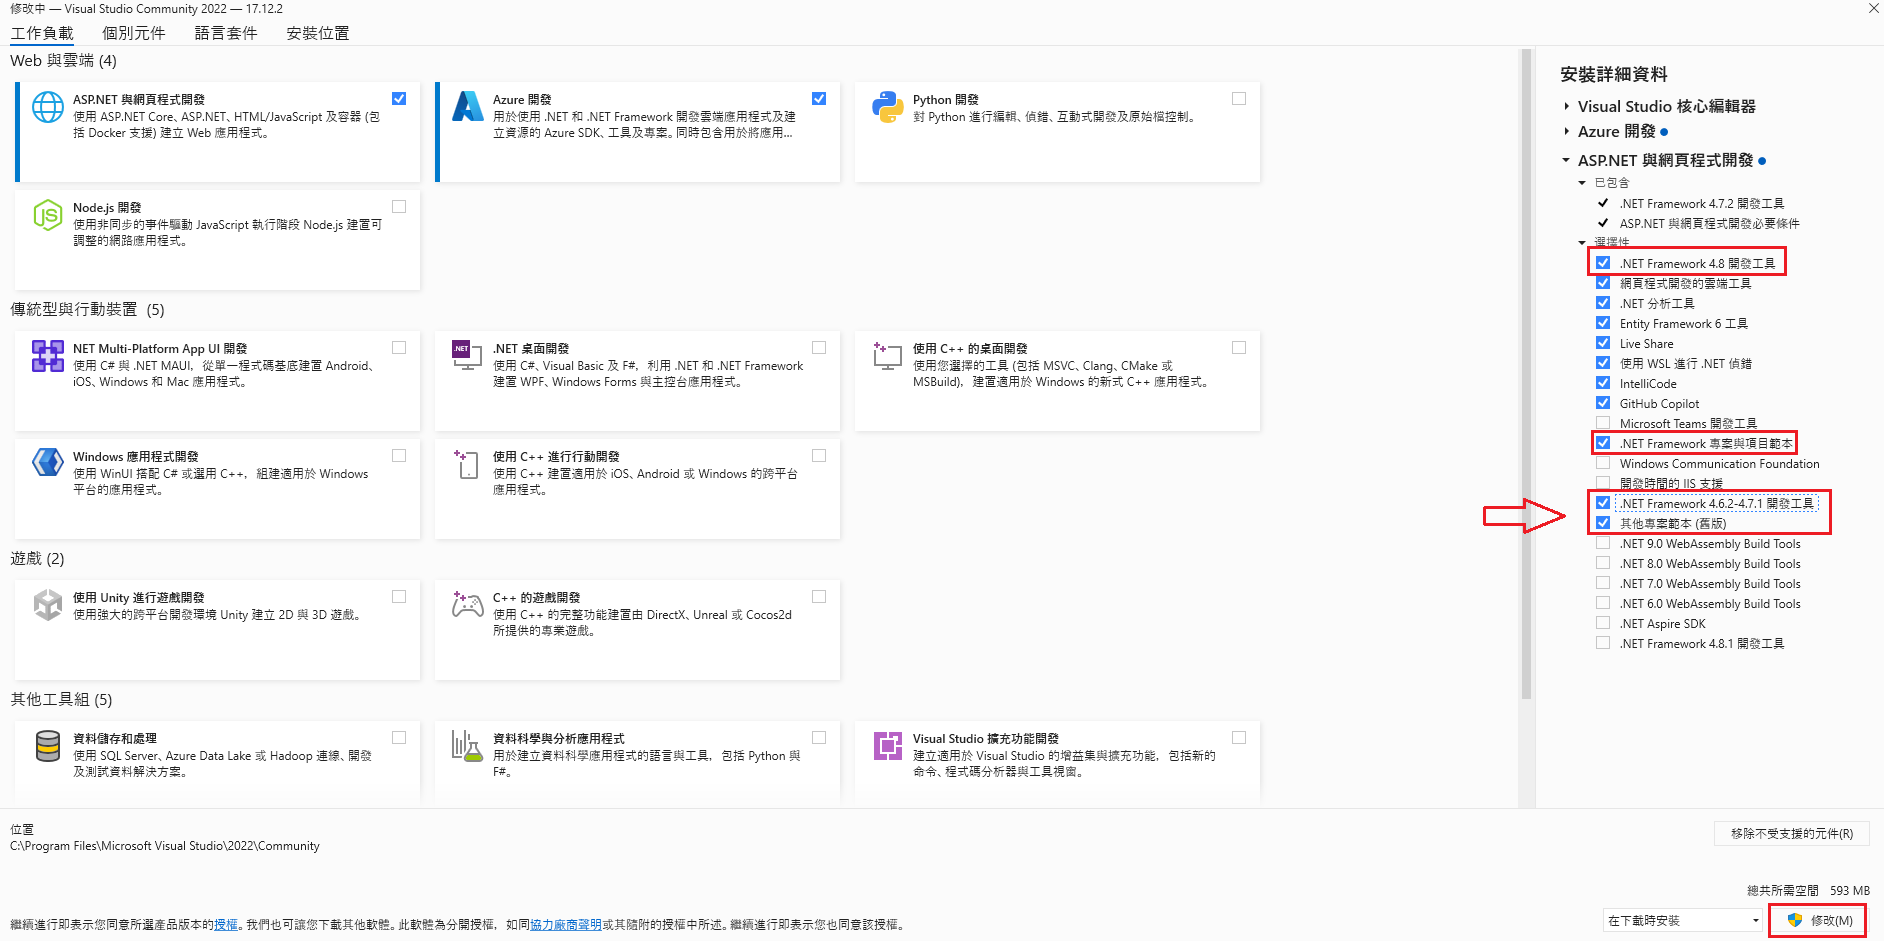Screen dimensions: 1884x941
Task: Check the Unity game development checkbox
Action: pyautogui.click(x=399, y=596)
